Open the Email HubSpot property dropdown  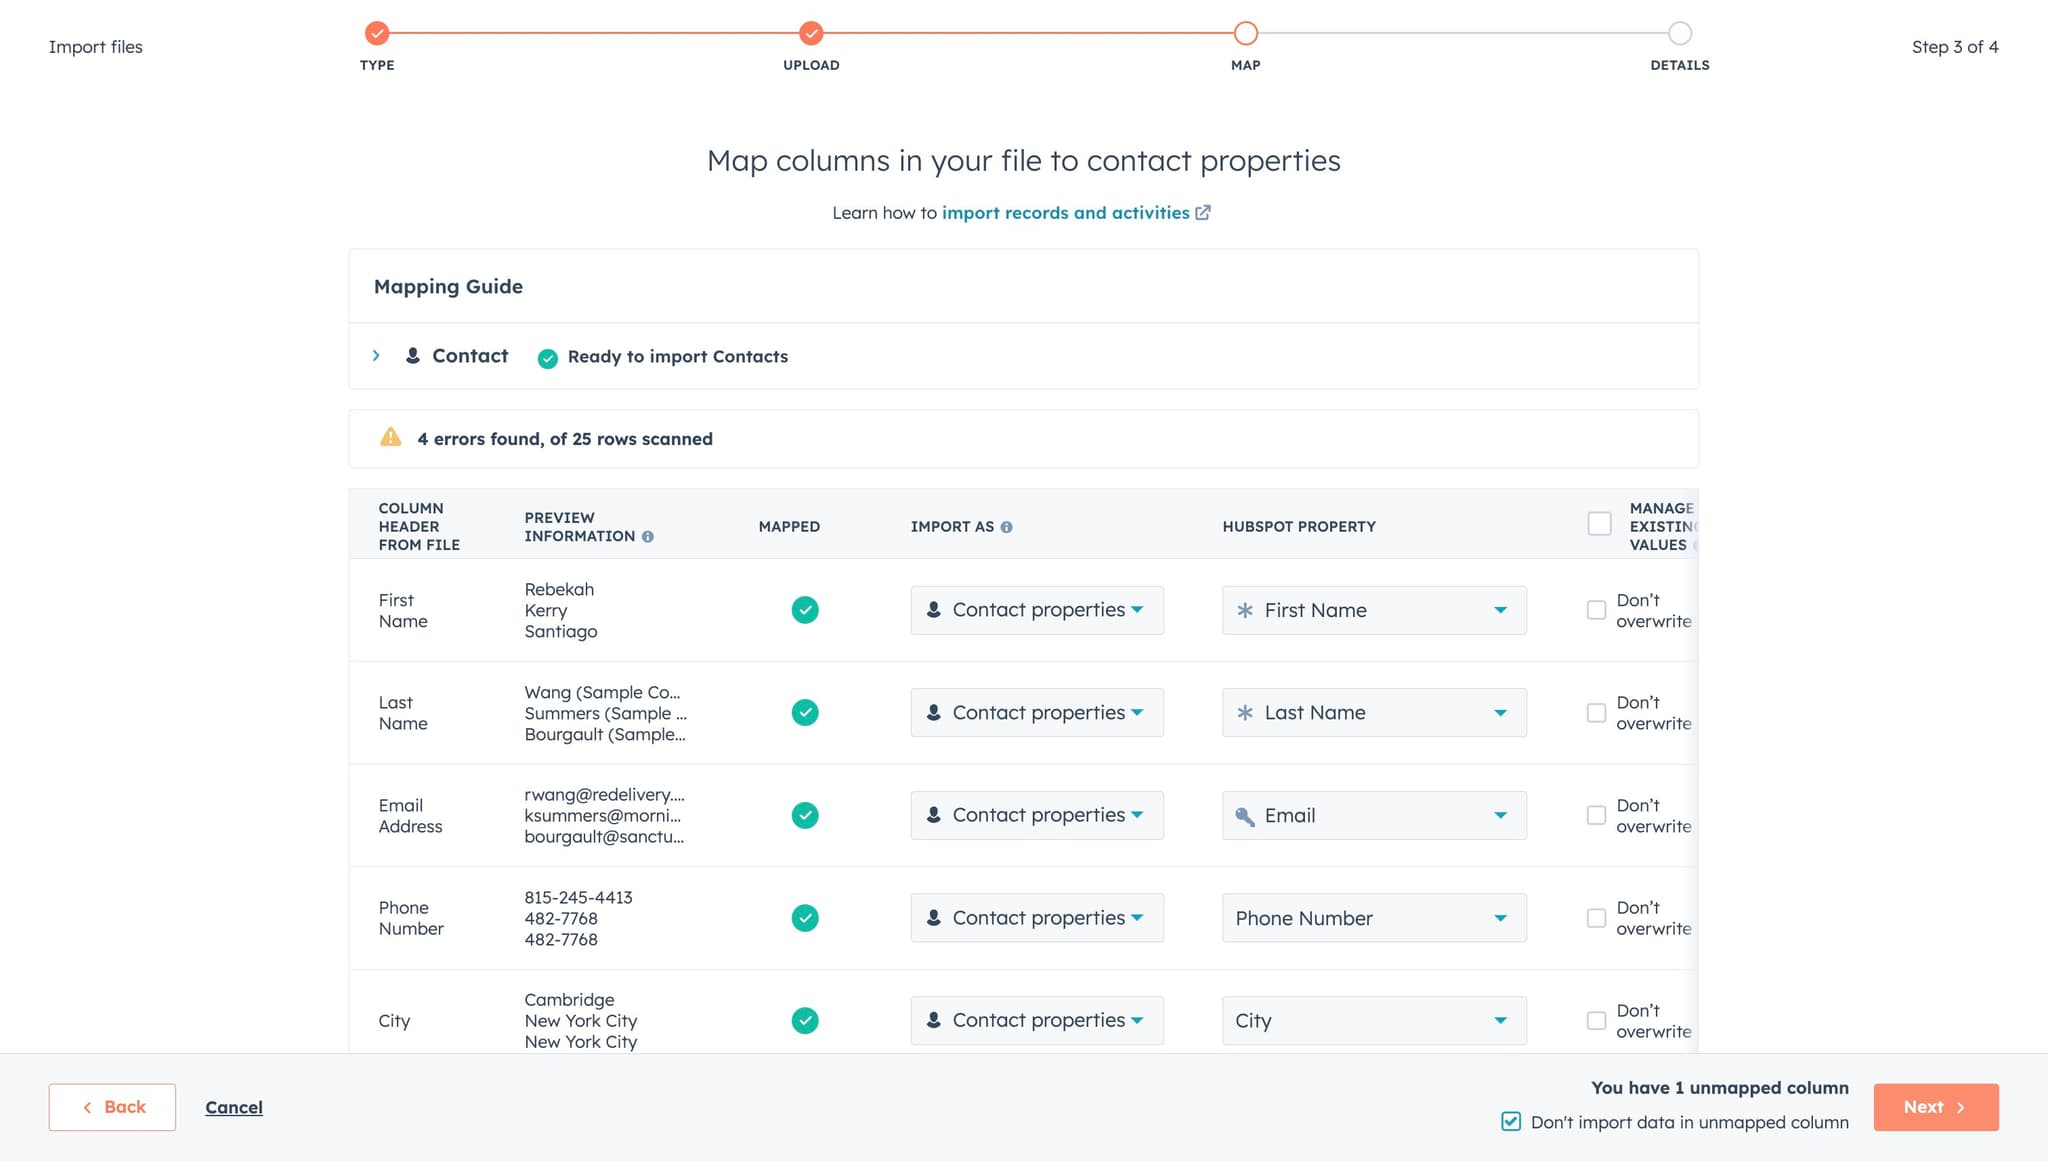[1373, 815]
